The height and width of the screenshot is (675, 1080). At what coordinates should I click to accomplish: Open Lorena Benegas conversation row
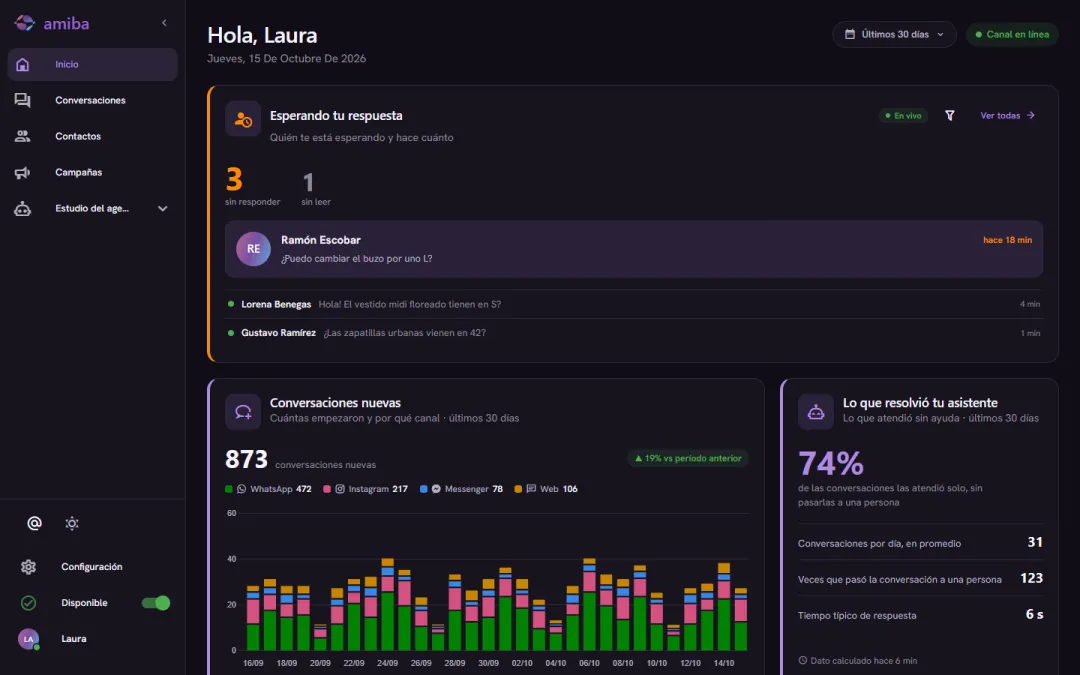[634, 304]
